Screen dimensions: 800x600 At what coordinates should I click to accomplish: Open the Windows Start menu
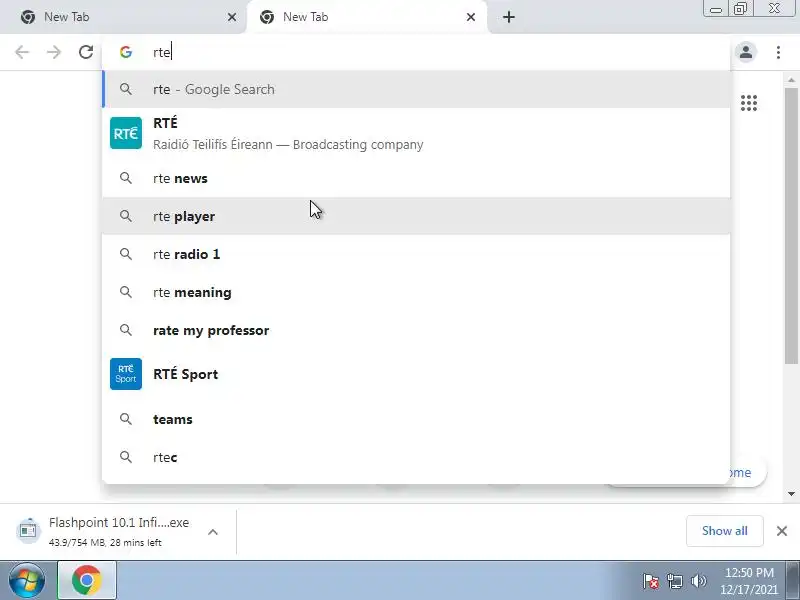(x=27, y=581)
